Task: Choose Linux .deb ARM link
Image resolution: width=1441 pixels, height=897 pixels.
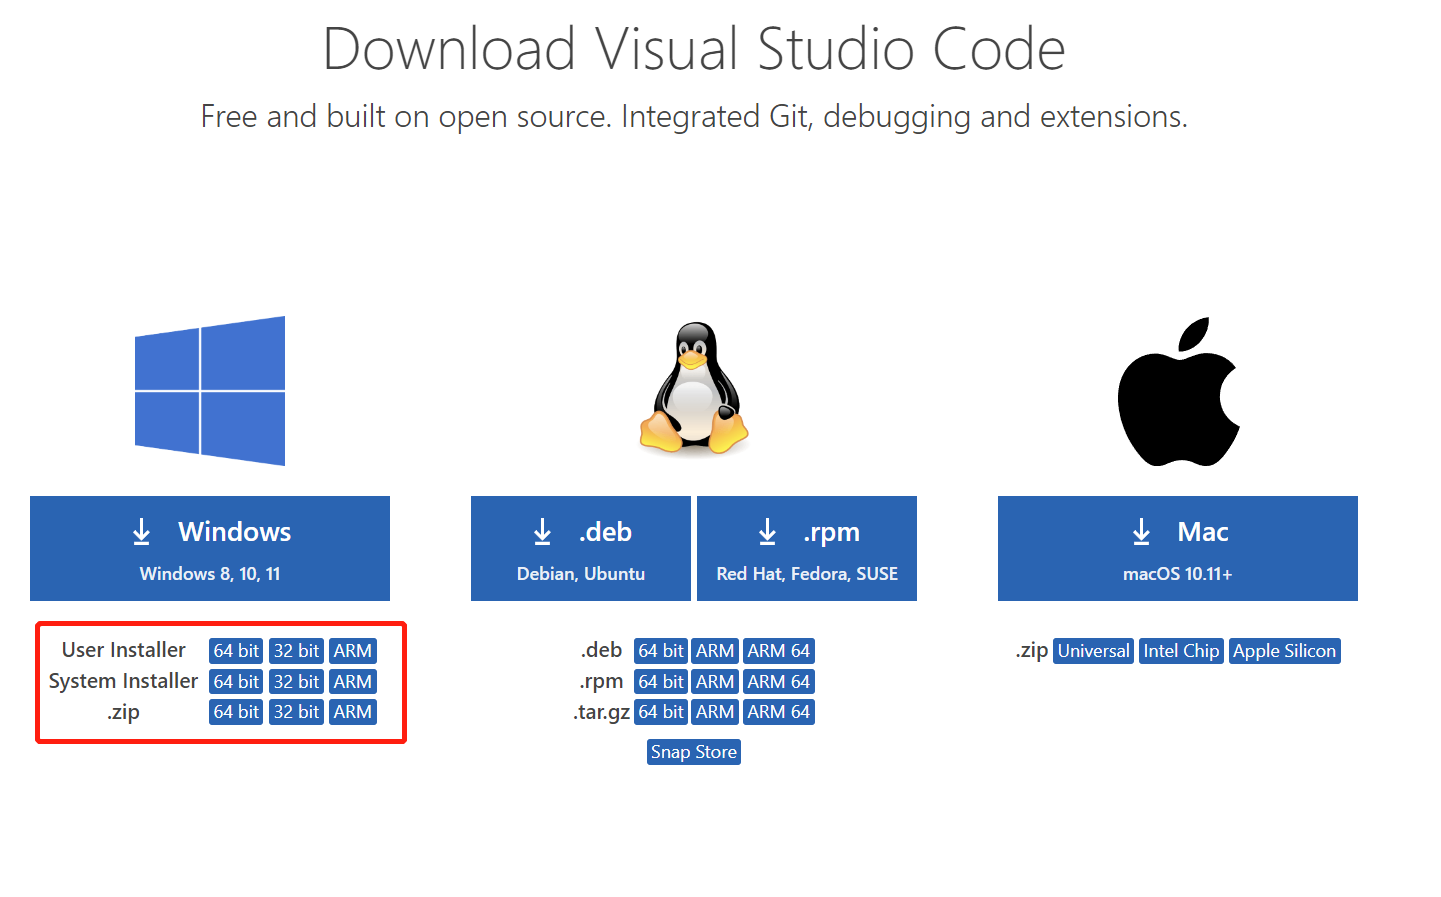Action: click(715, 651)
